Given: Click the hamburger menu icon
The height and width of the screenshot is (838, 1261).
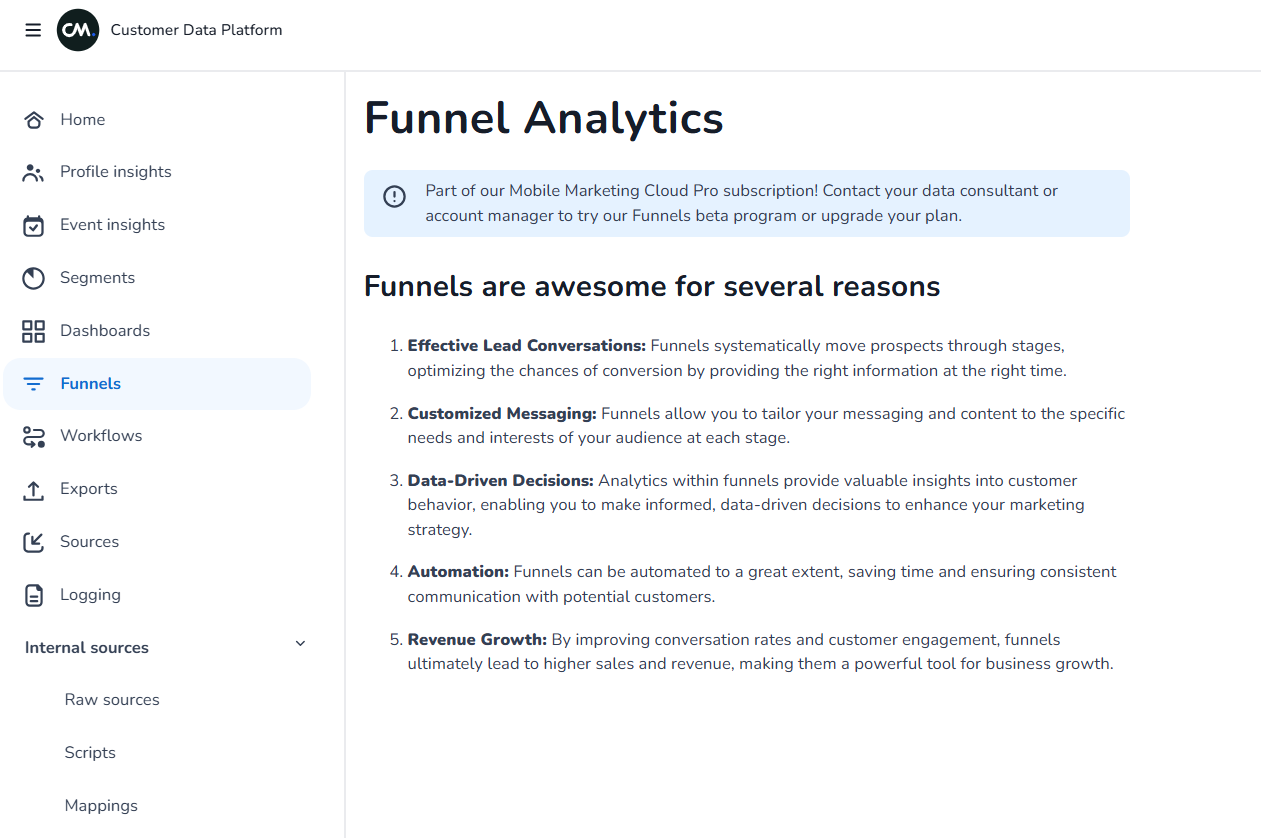Looking at the screenshot, I should pyautogui.click(x=33, y=30).
